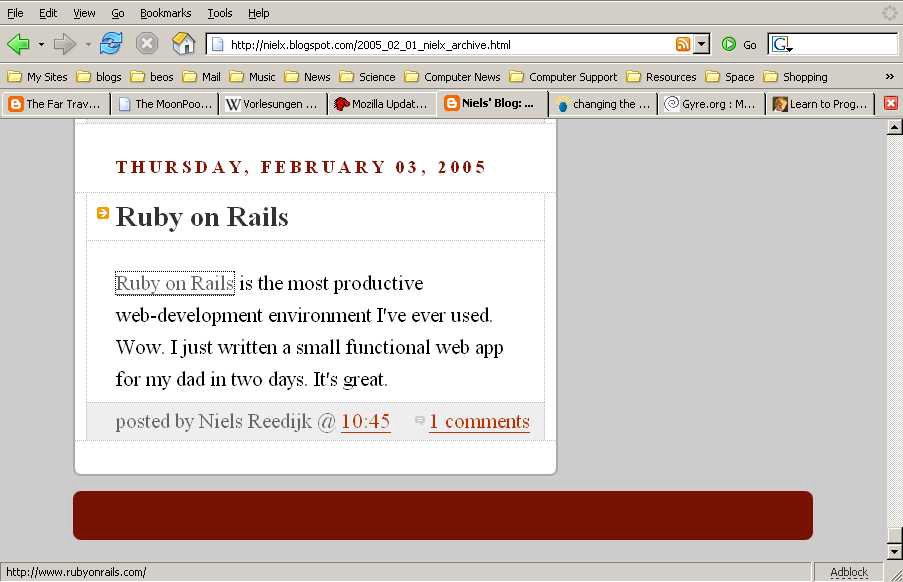
Task: Click the status bar URL text
Action: [76, 572]
